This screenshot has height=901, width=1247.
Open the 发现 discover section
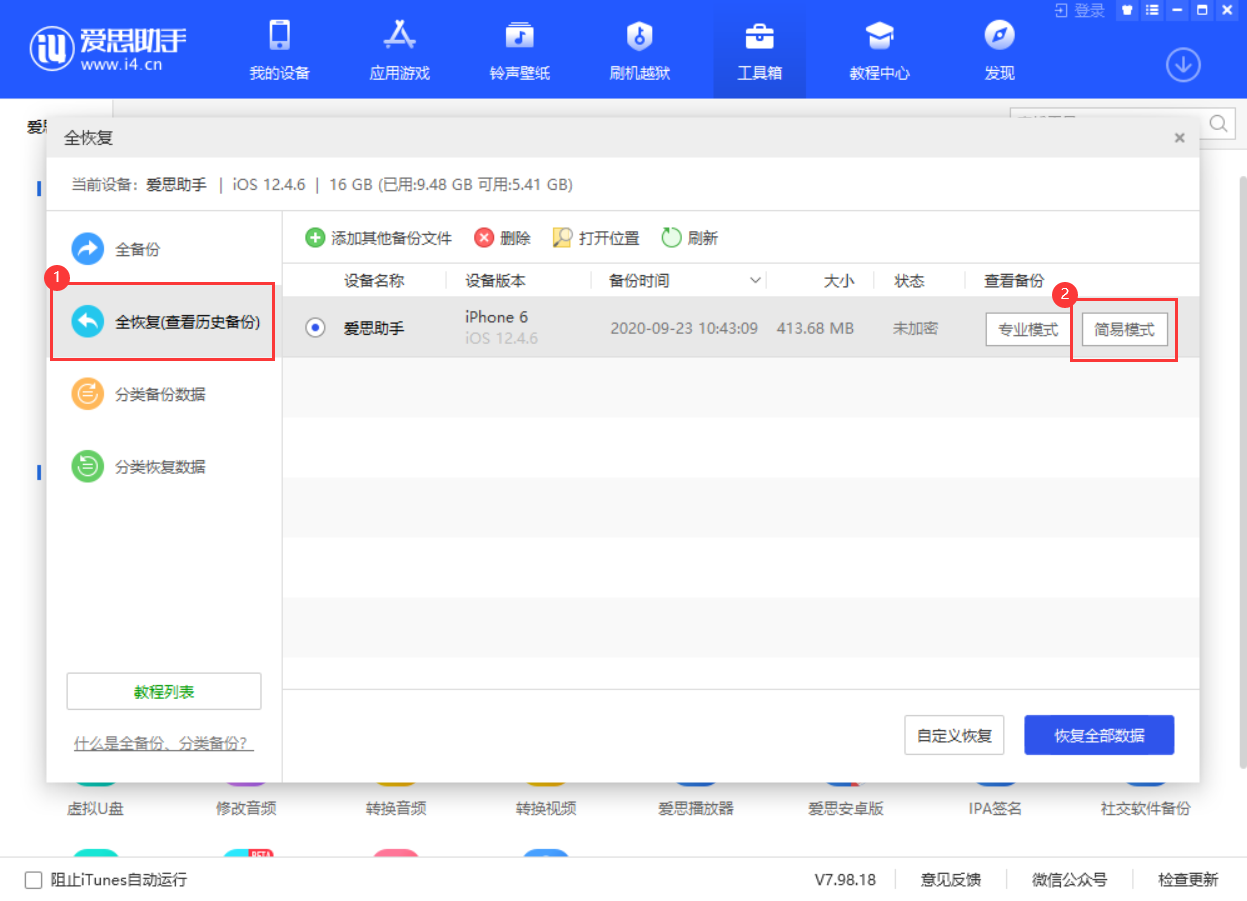[998, 48]
